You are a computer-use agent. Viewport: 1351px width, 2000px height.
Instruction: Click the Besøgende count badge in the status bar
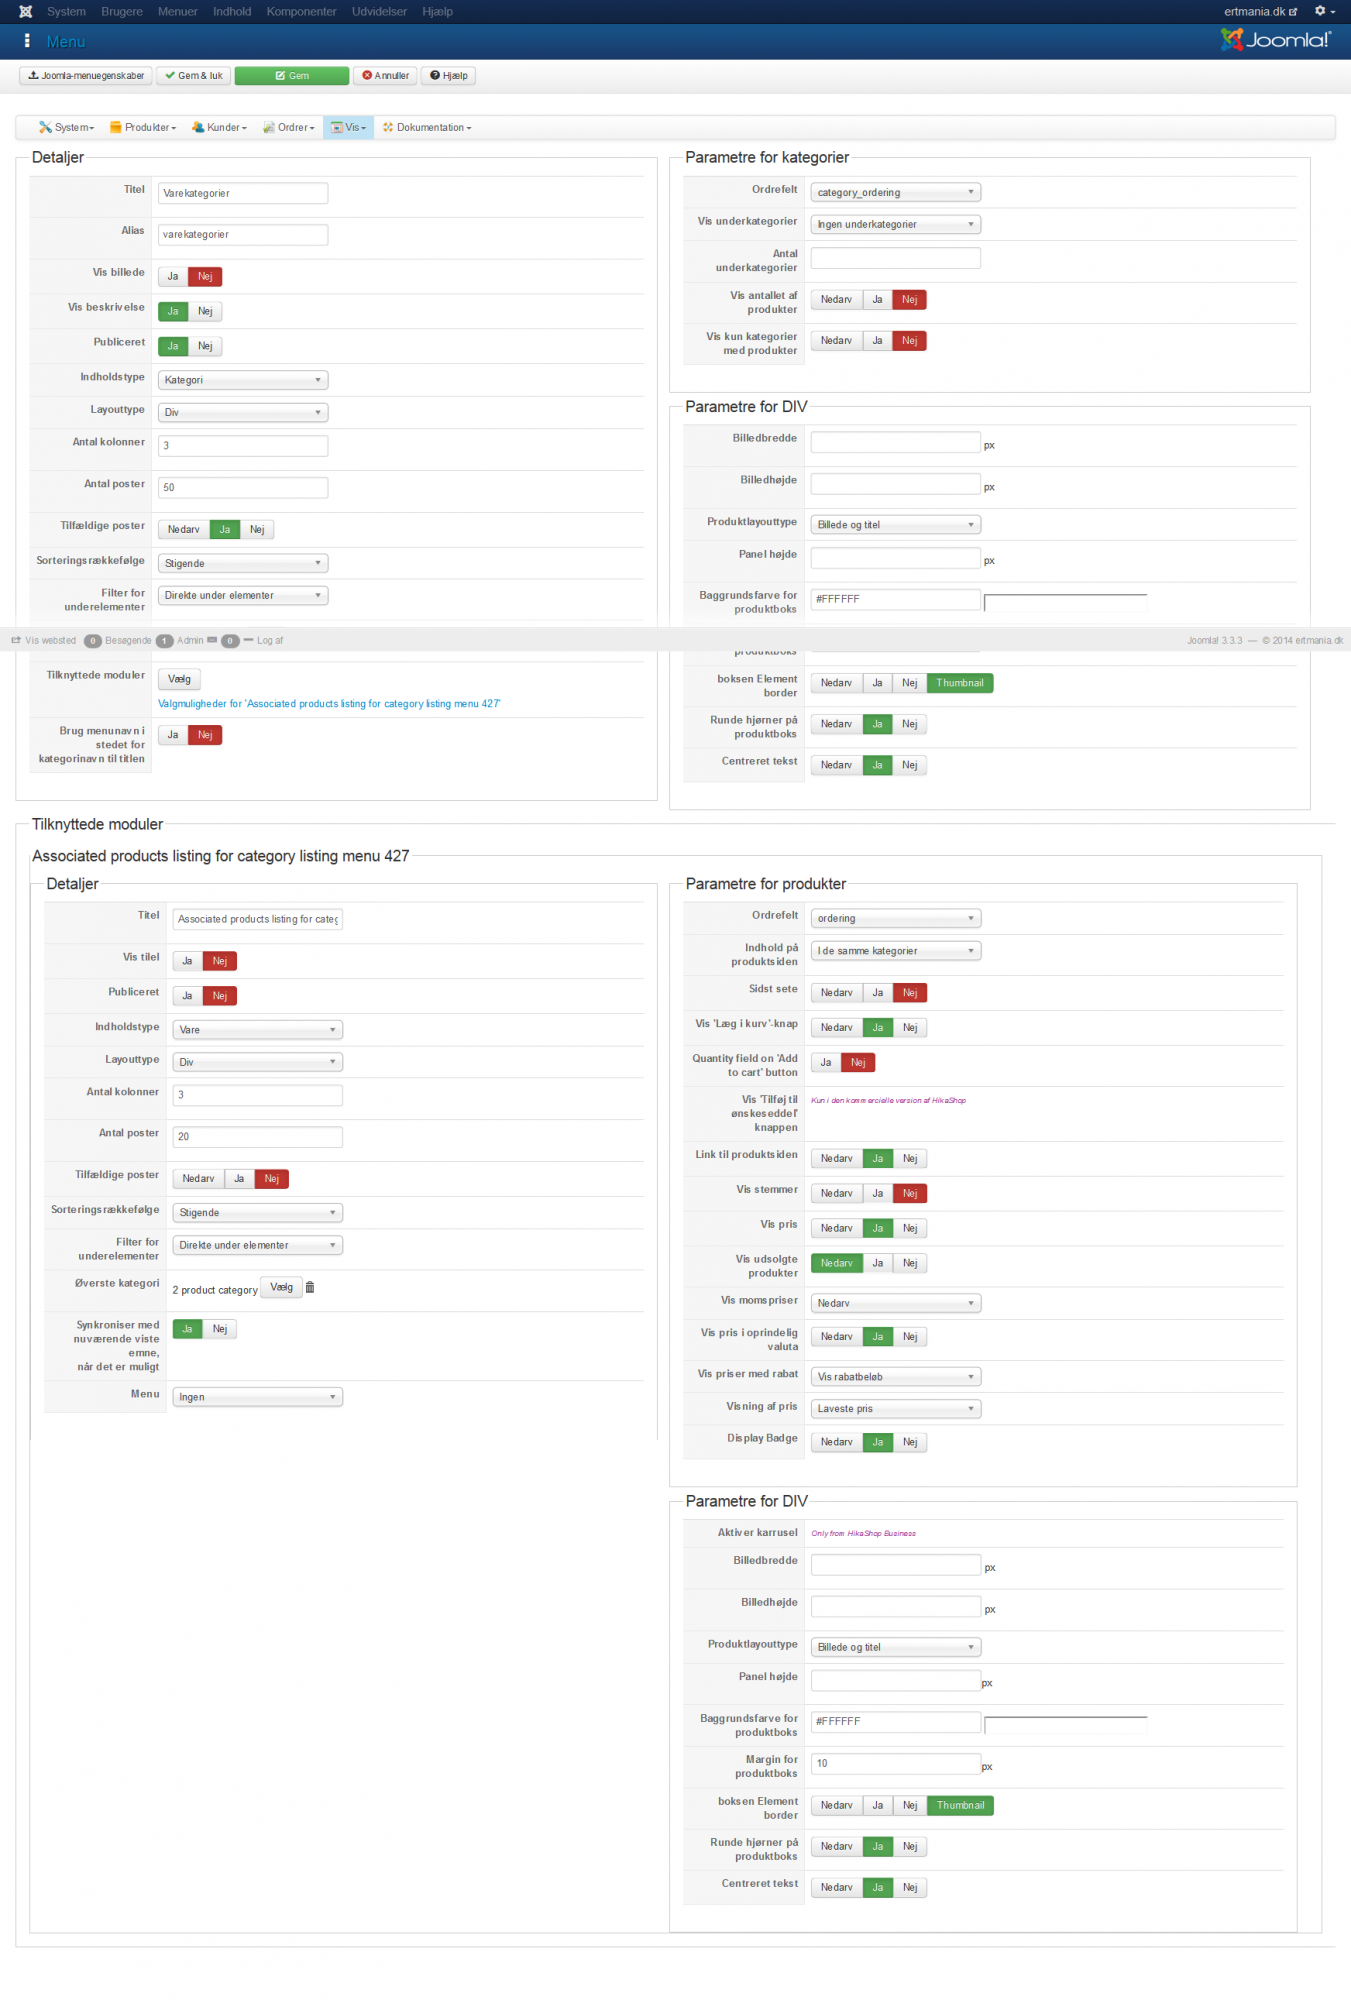(93, 640)
